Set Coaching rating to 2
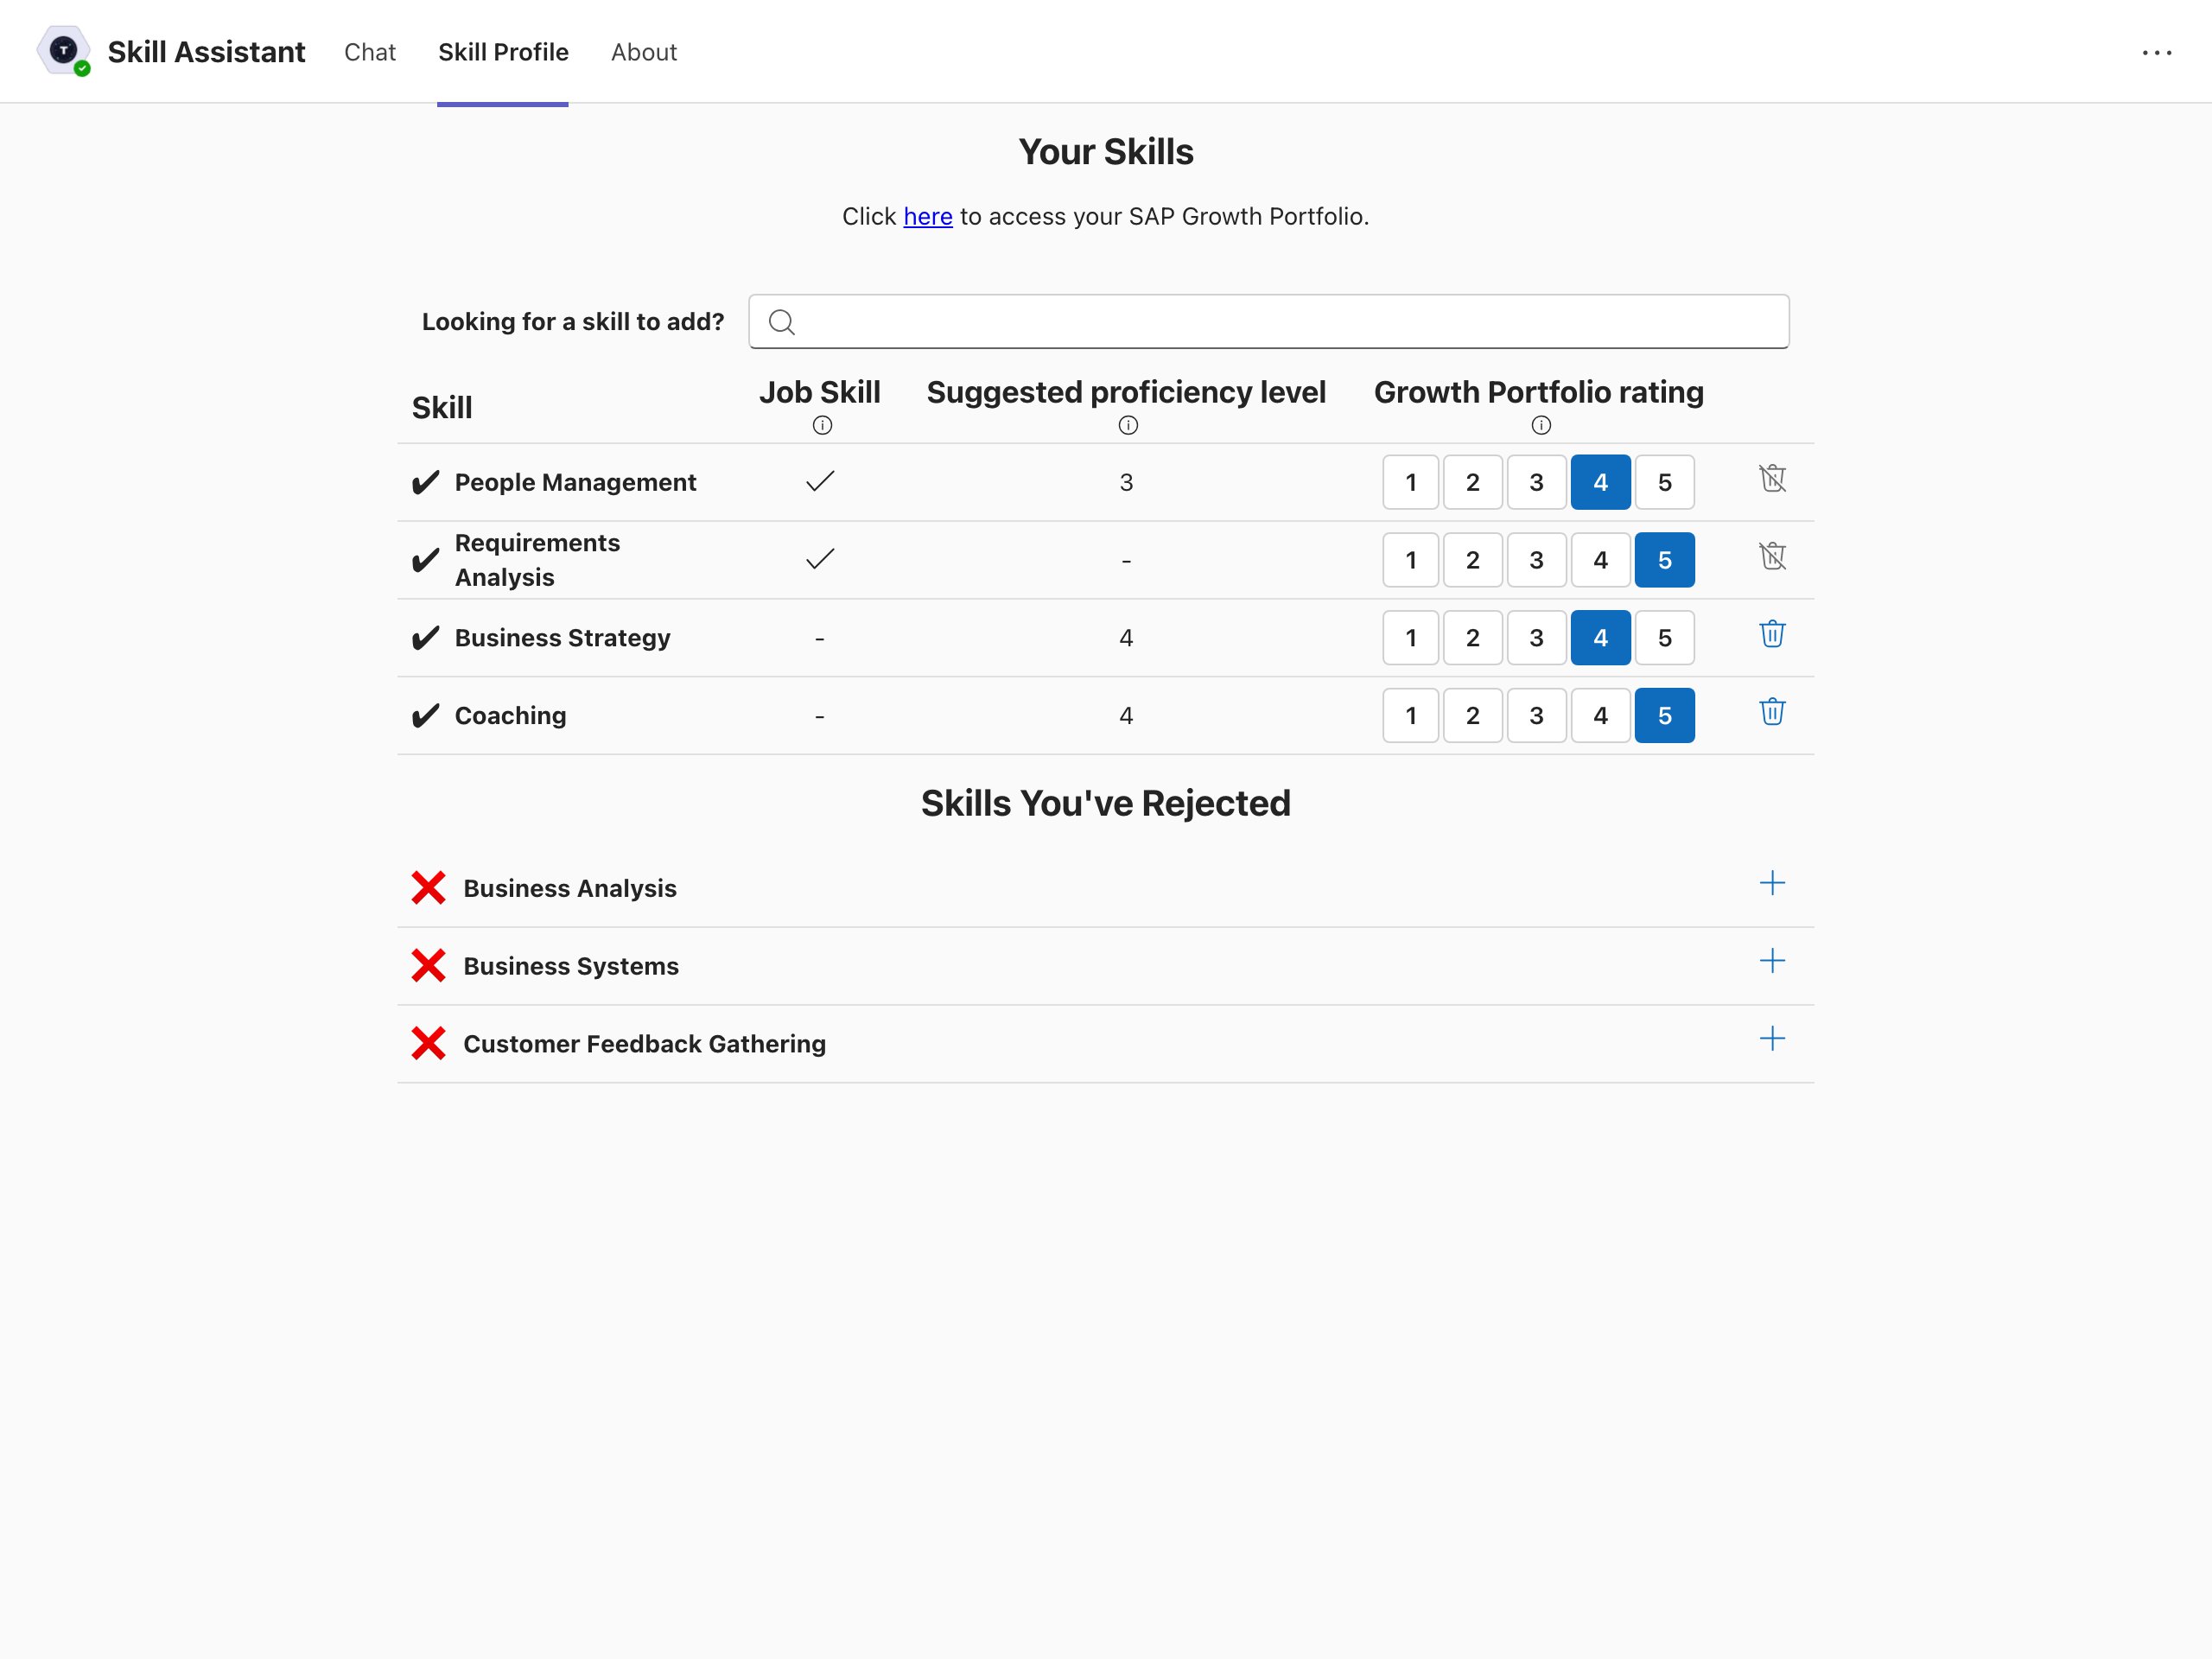This screenshot has height=1659, width=2212. coord(1473,716)
